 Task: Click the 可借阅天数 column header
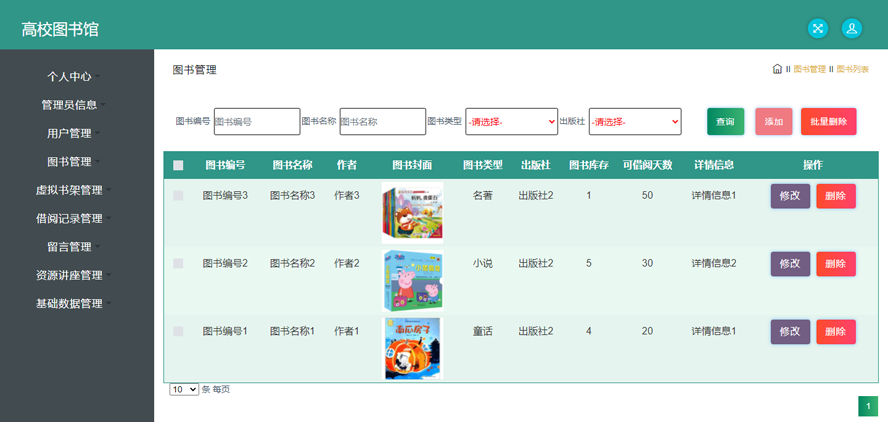tap(647, 165)
